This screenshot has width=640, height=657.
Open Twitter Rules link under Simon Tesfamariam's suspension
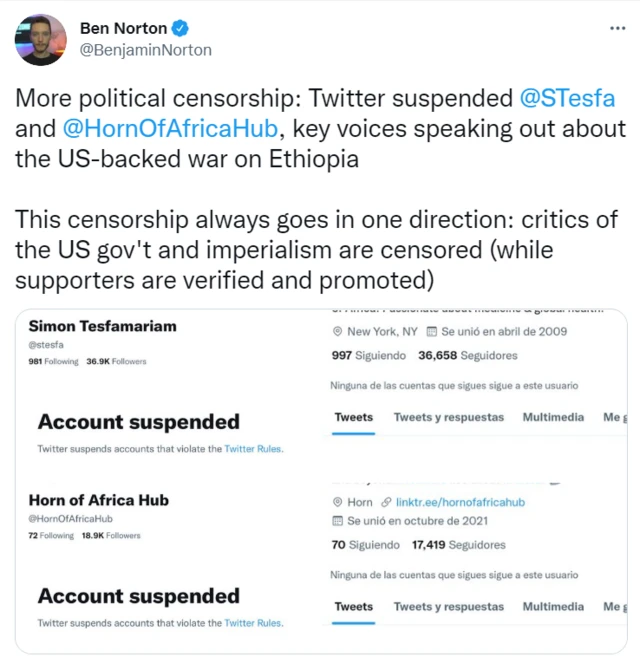(x=254, y=450)
